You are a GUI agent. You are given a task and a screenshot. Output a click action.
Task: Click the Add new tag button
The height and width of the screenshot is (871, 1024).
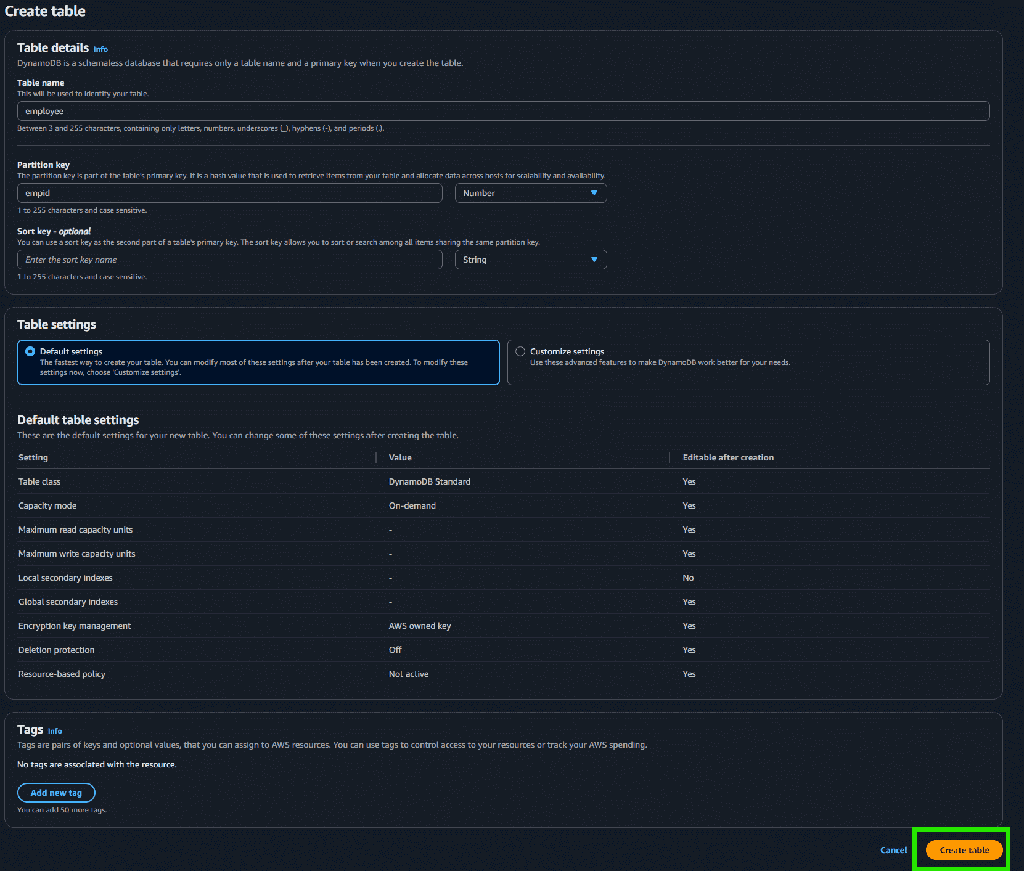point(56,793)
